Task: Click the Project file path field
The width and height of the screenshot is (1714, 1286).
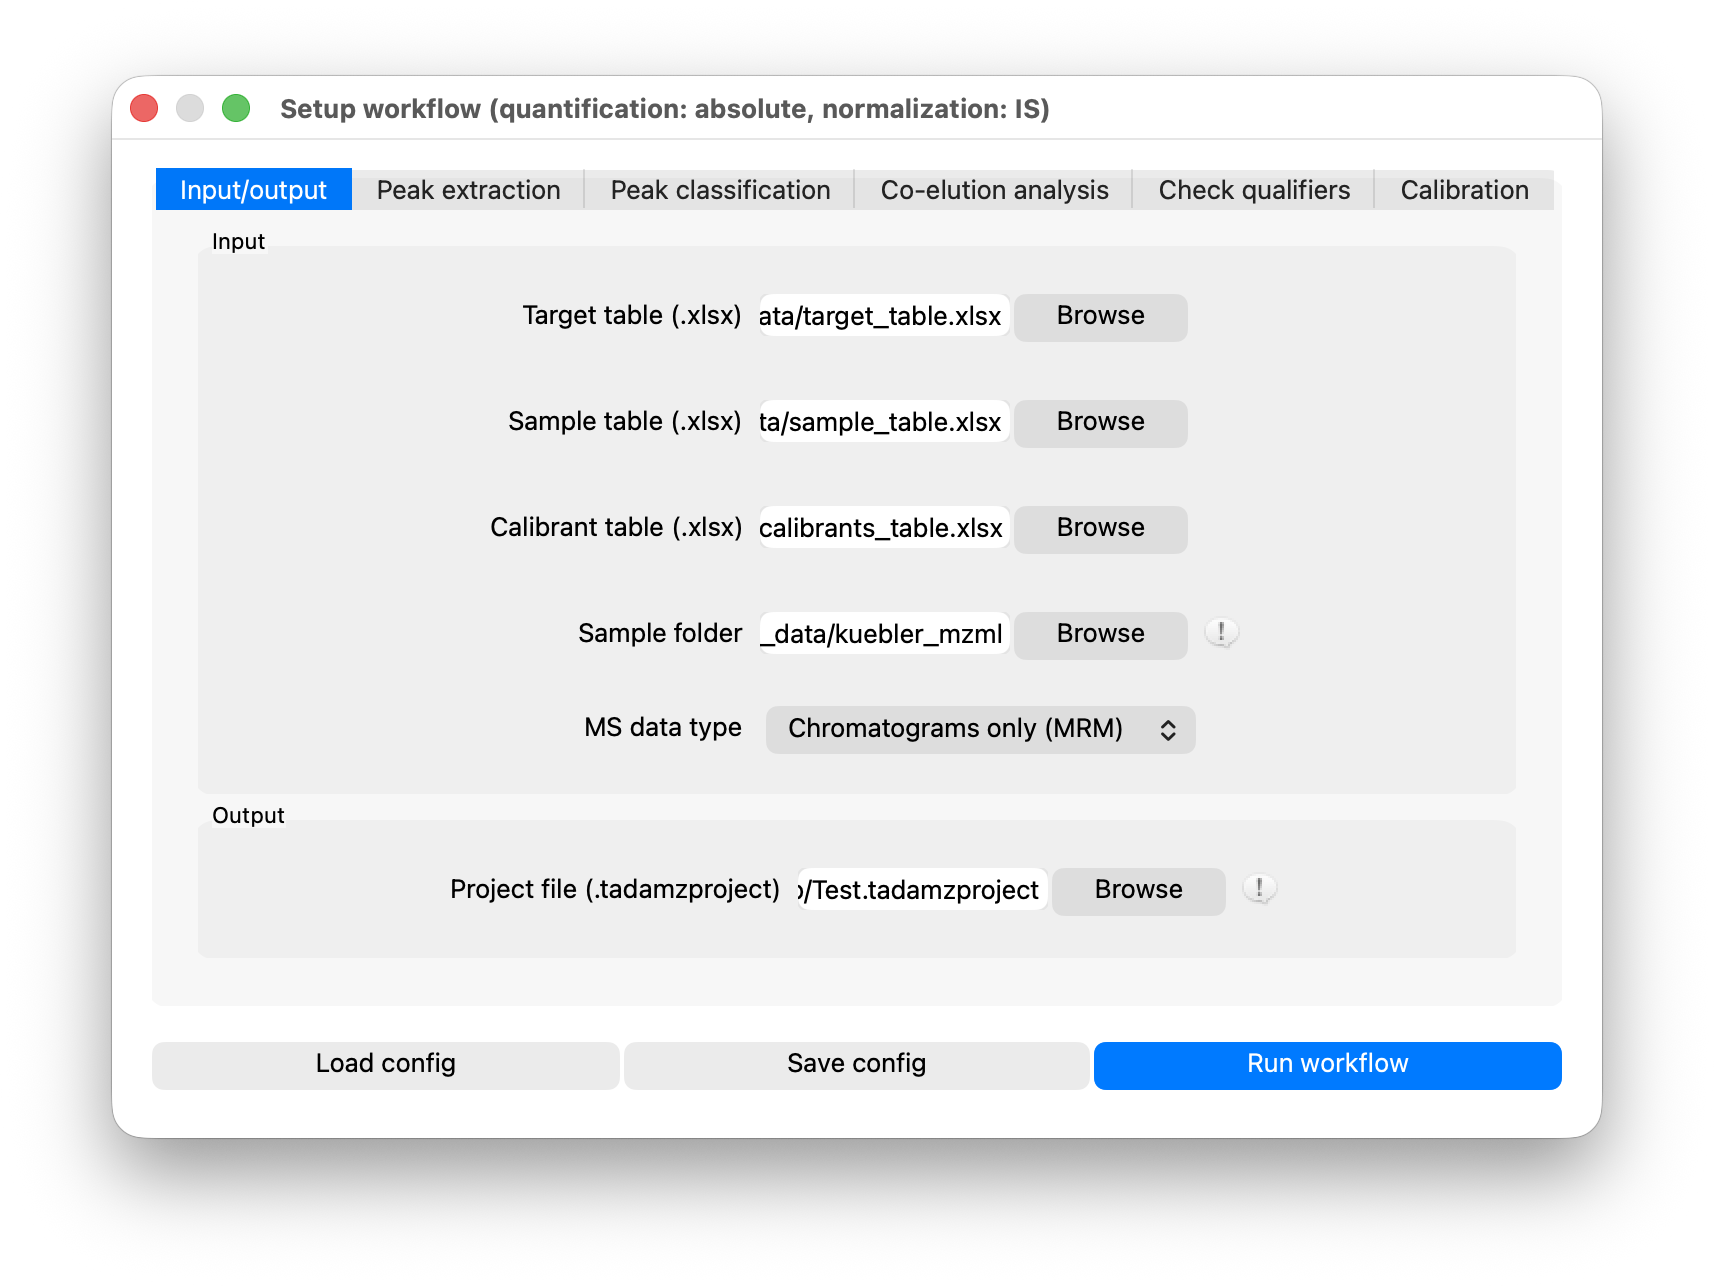Action: 922,890
